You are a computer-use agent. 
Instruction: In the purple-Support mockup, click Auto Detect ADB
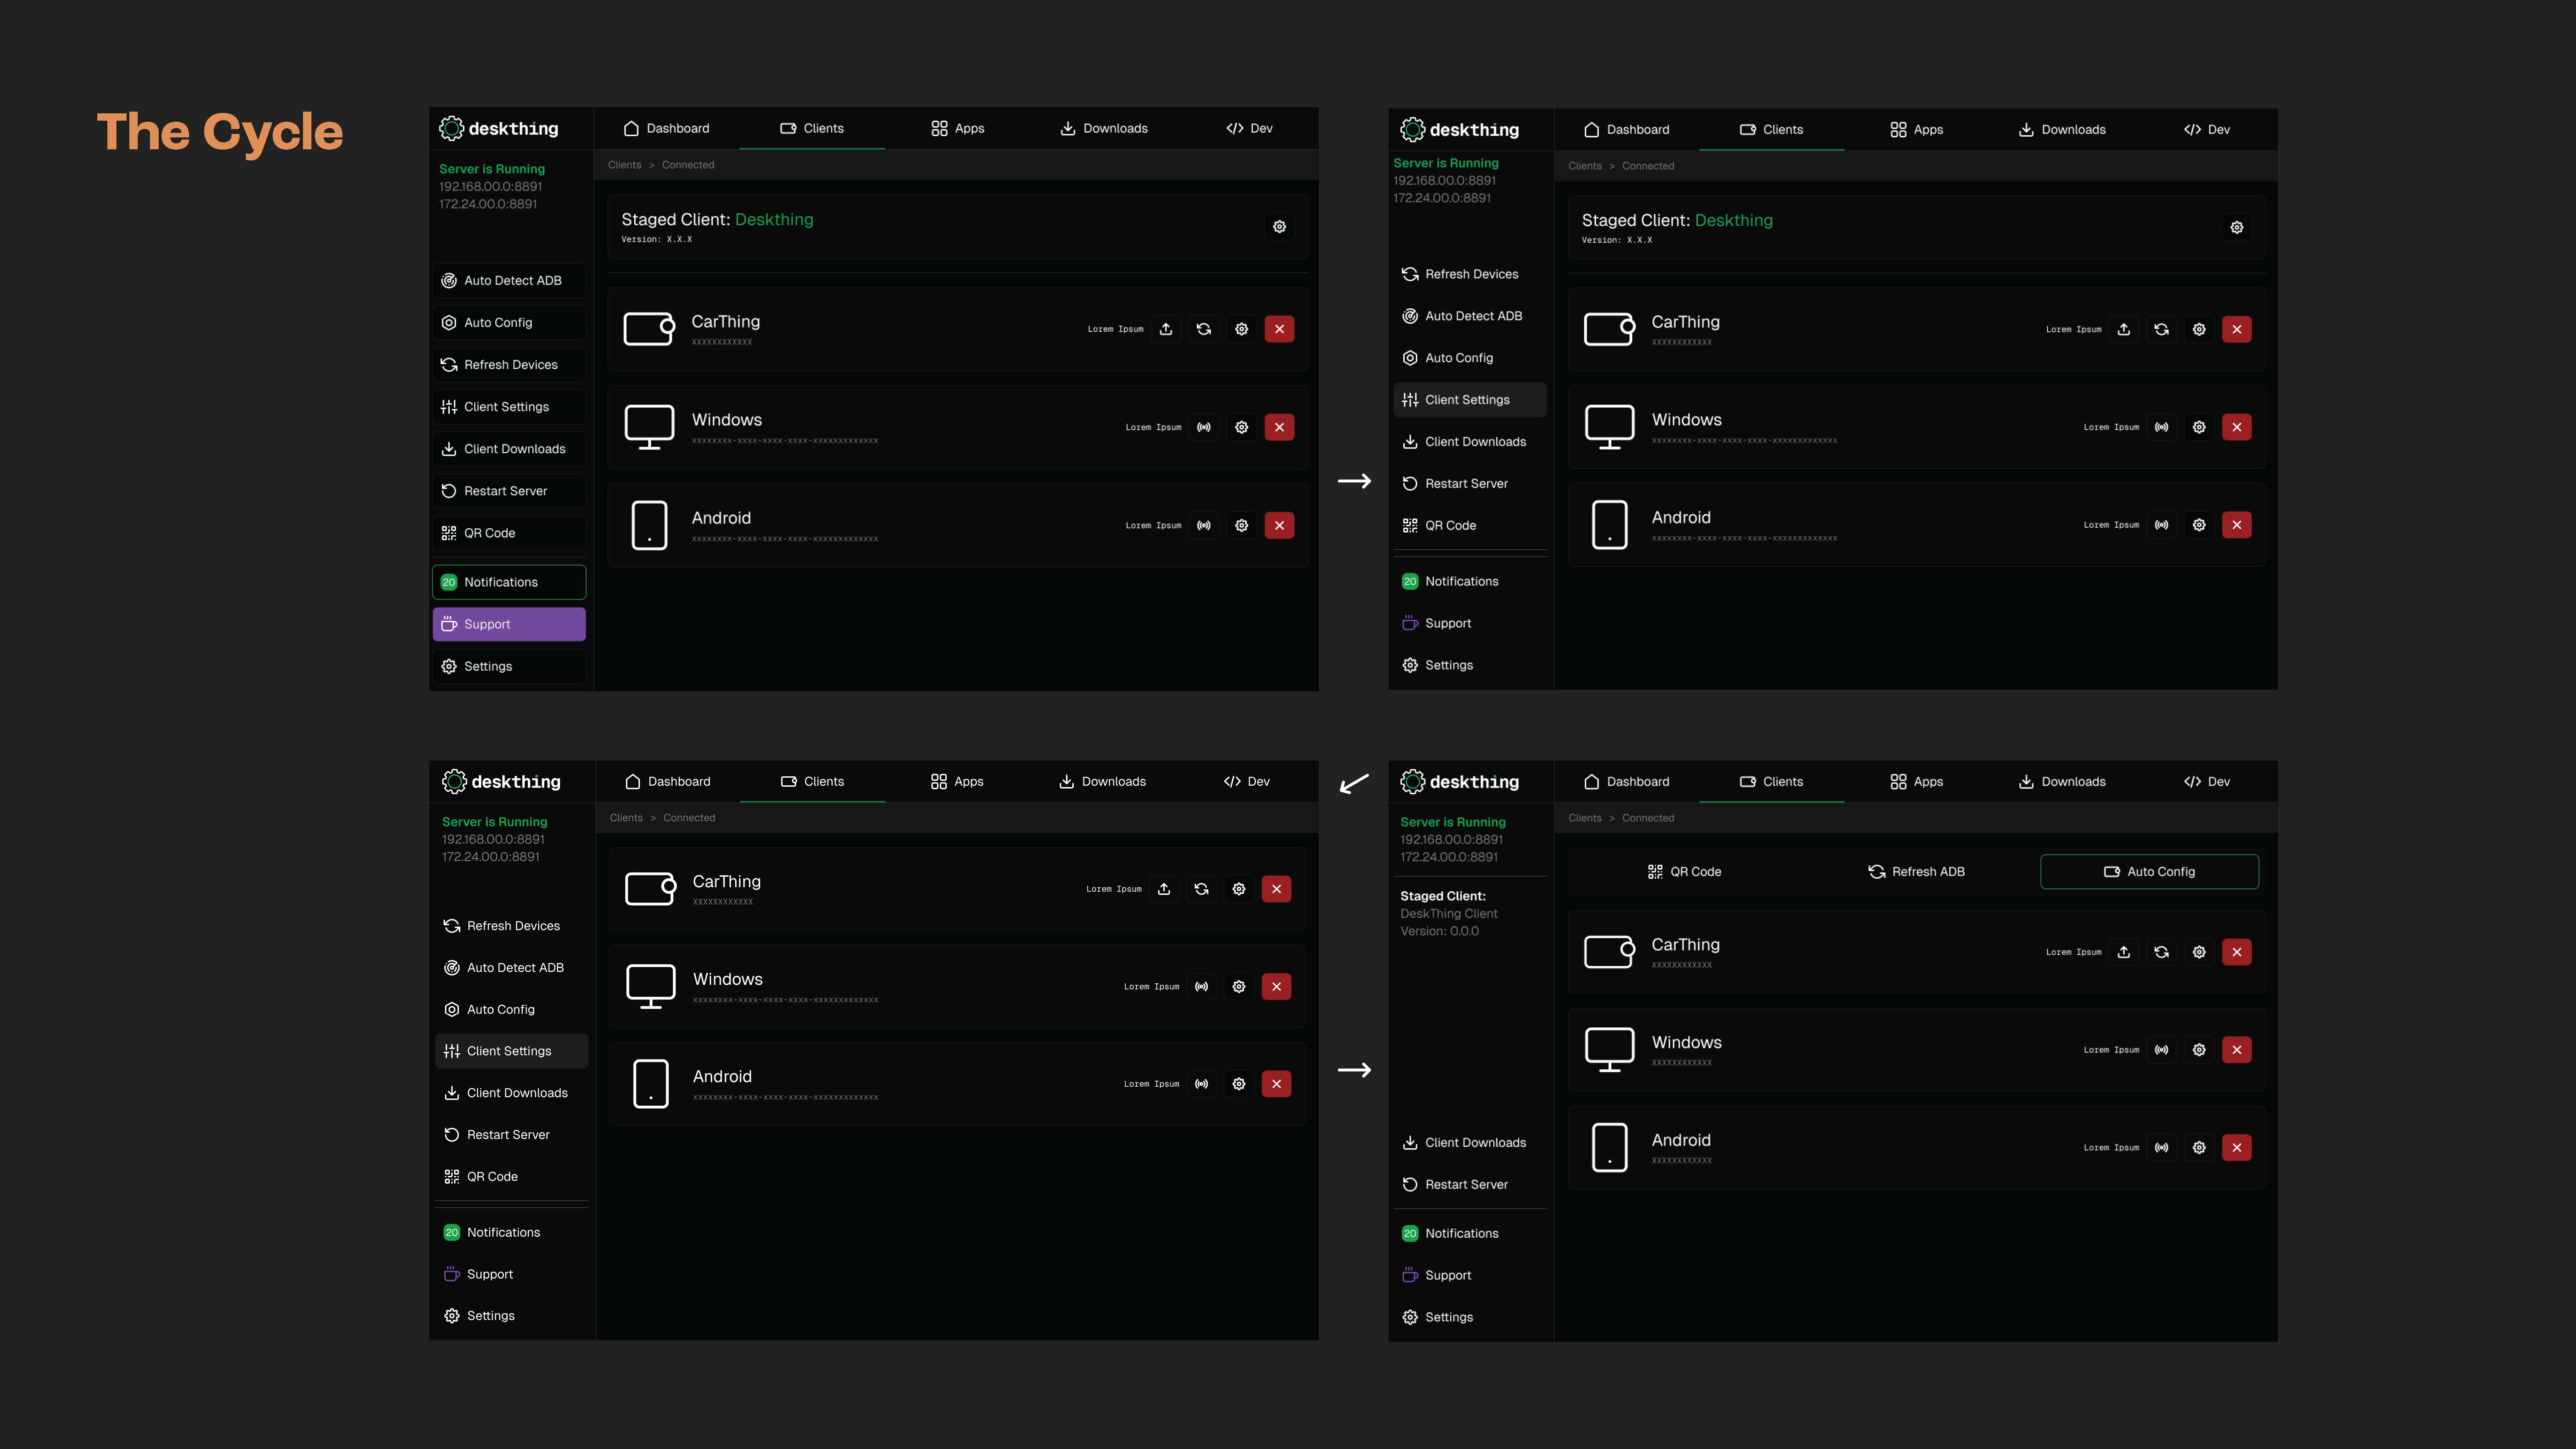pyautogui.click(x=511, y=280)
